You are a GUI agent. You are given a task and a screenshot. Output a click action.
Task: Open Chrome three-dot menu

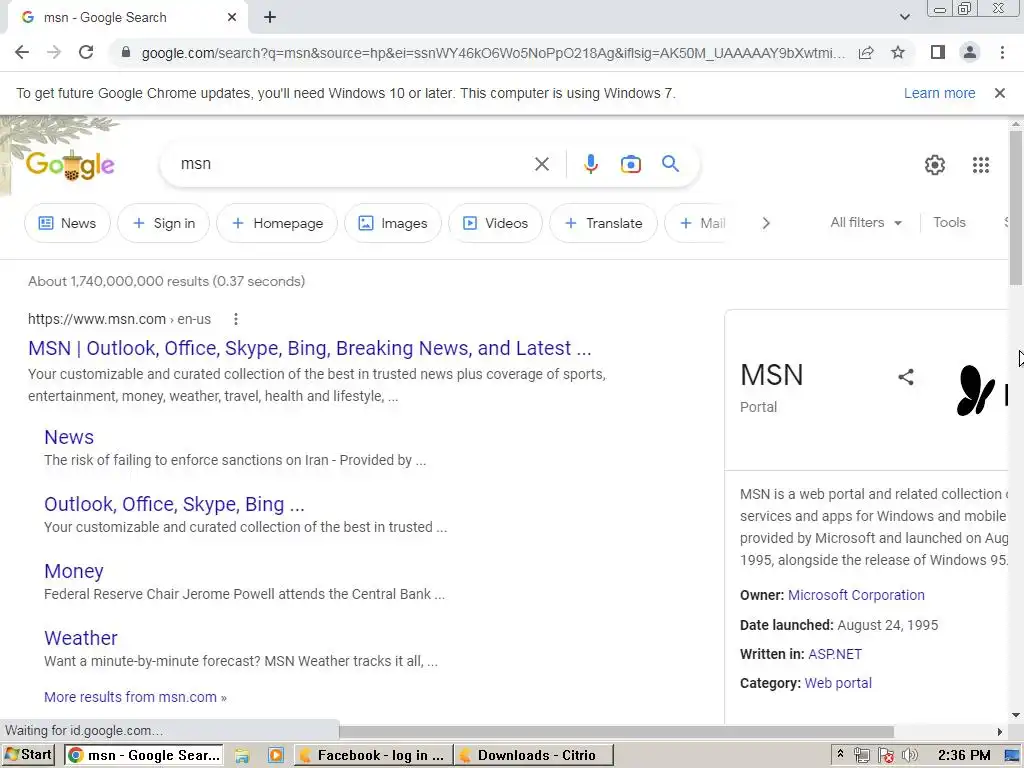[x=1002, y=52]
